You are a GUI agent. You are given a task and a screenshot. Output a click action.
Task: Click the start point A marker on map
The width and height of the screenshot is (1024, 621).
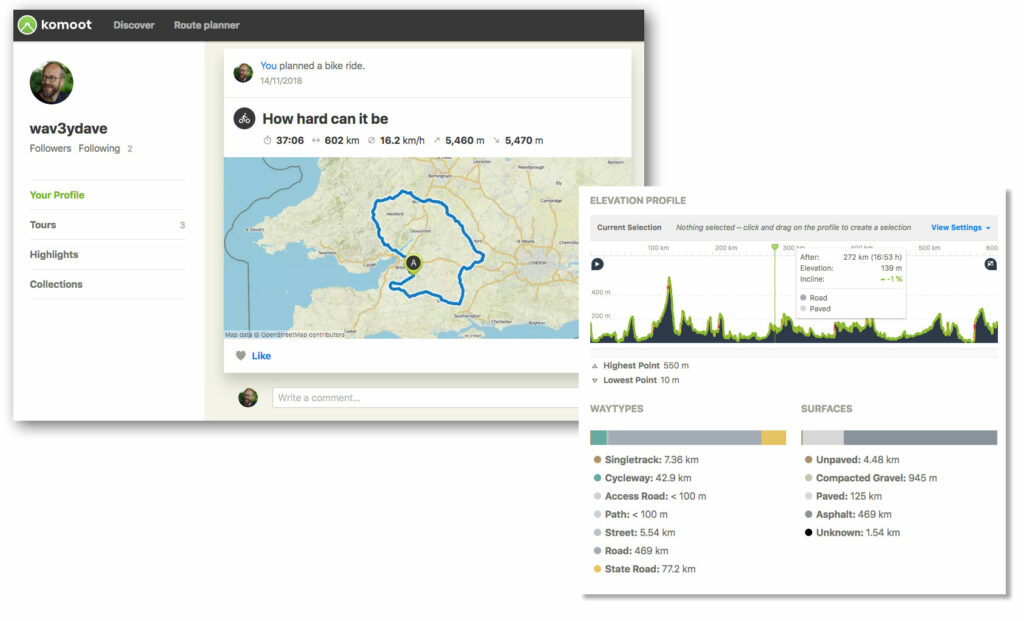coord(413,263)
